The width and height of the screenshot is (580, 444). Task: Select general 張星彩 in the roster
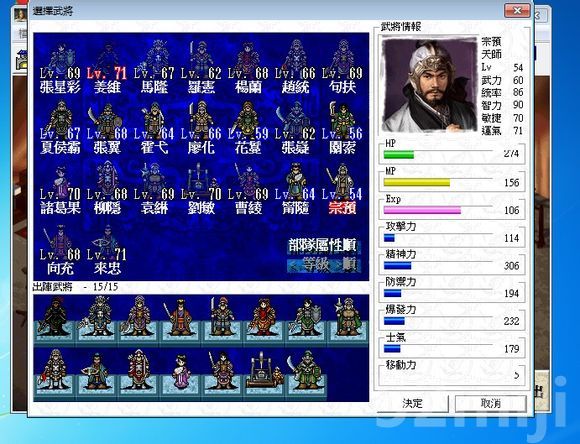coord(60,67)
